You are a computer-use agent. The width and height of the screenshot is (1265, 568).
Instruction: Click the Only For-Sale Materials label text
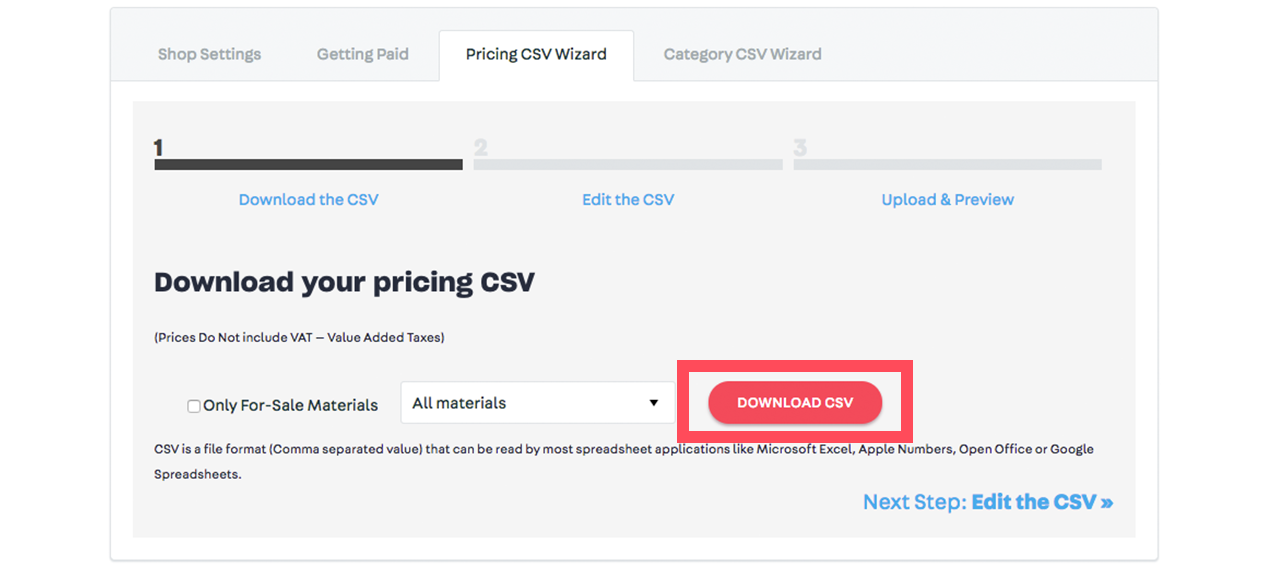point(290,405)
